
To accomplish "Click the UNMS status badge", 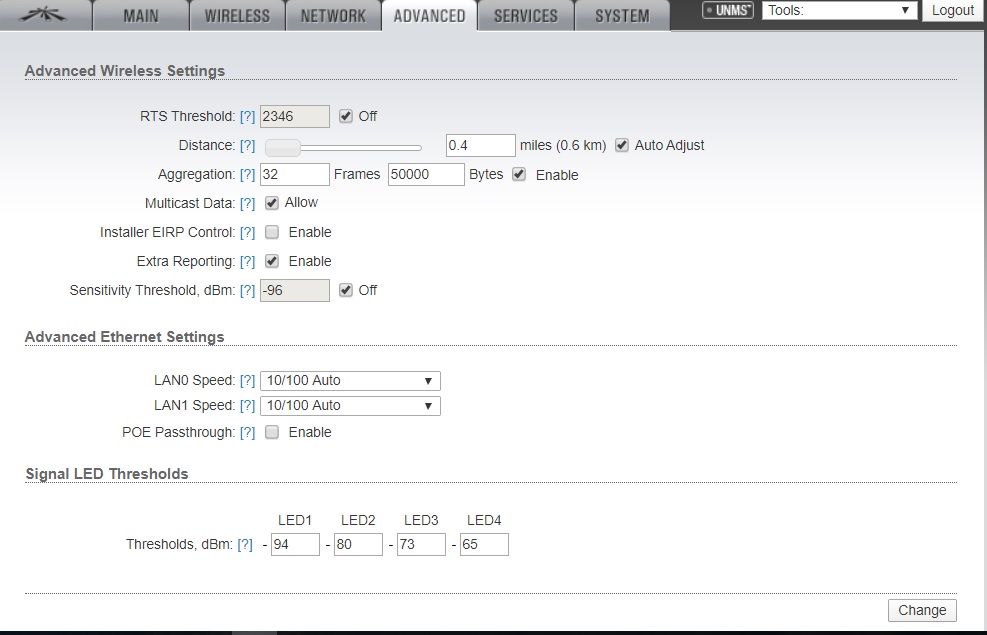I will tap(728, 11).
